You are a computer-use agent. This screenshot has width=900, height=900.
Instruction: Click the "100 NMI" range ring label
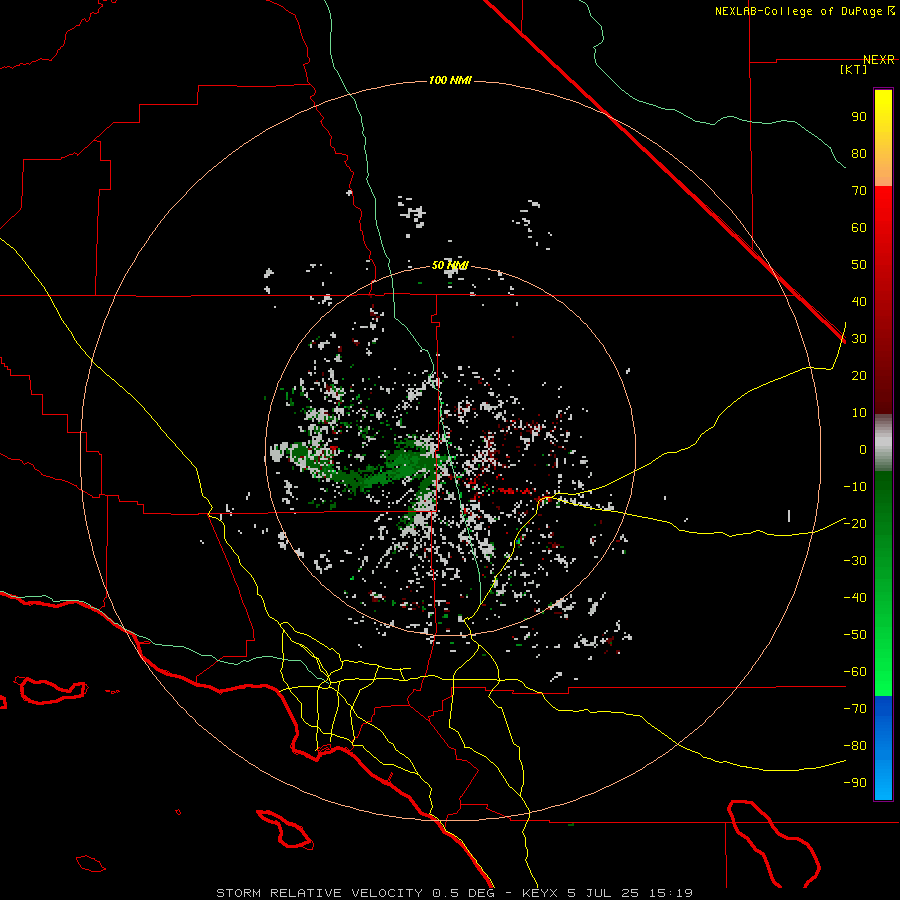[x=450, y=80]
